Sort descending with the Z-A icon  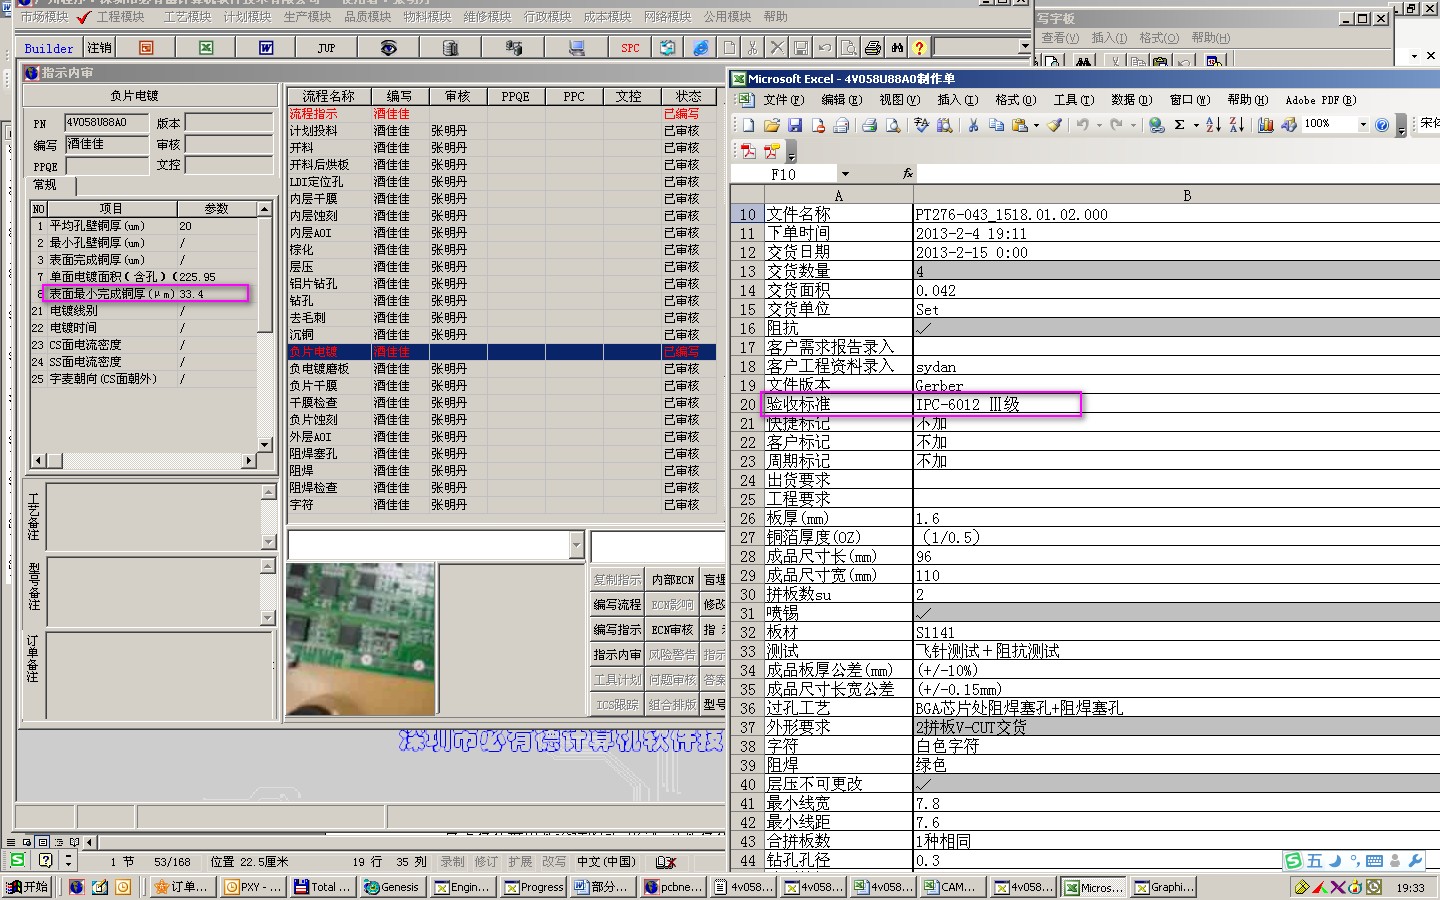(1236, 125)
